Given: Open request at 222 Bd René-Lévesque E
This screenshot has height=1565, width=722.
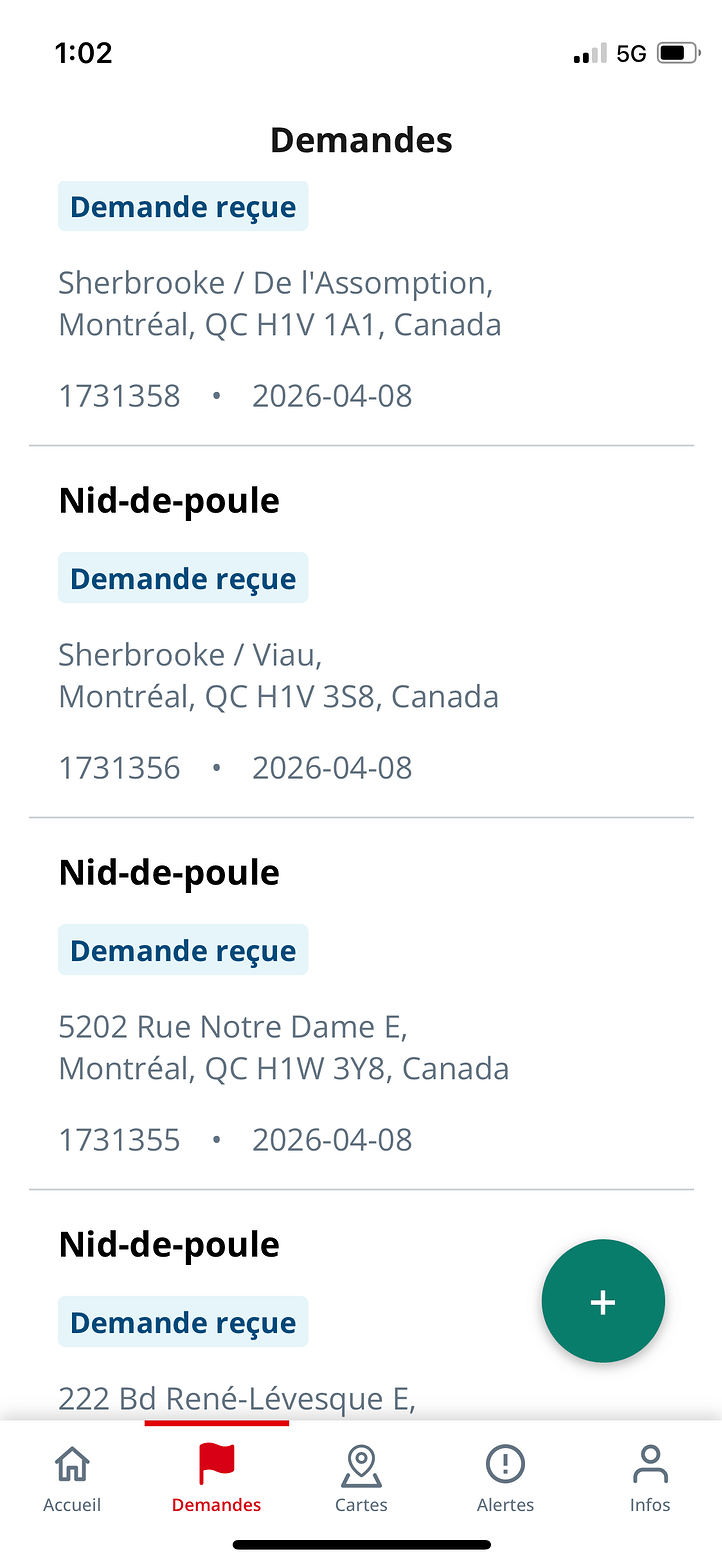Looking at the screenshot, I should pyautogui.click(x=237, y=1398).
